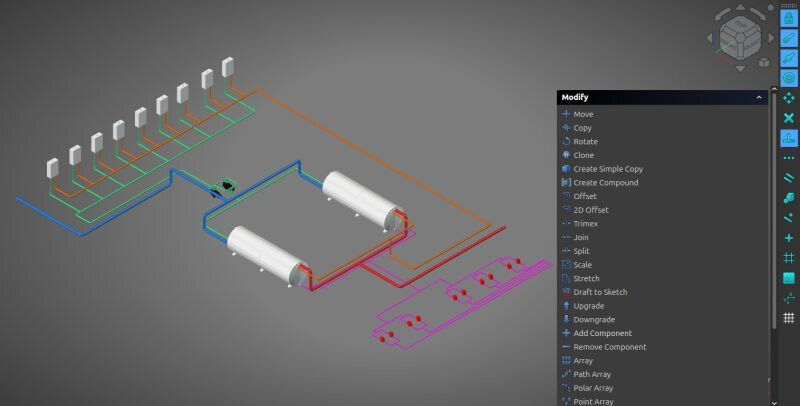Click the snap center concentric-circle icon

(x=788, y=78)
